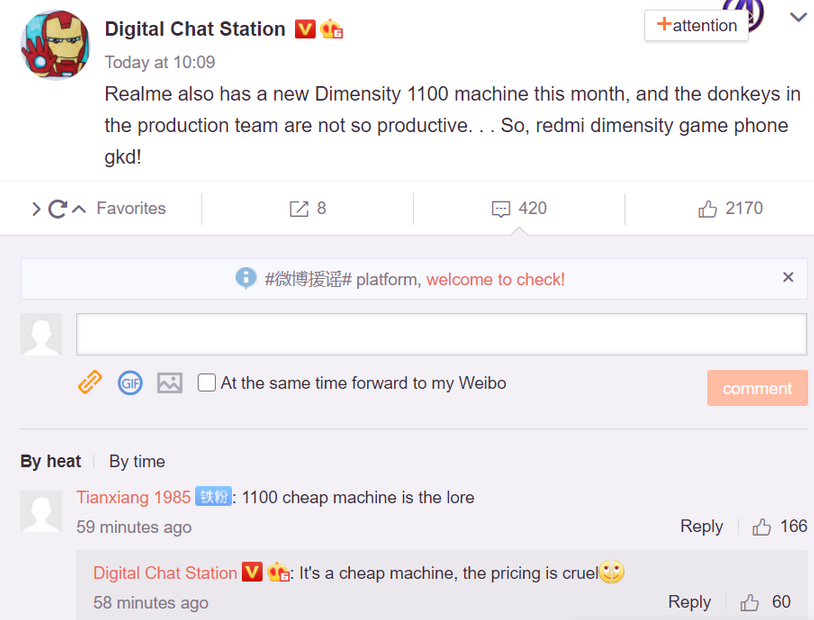The width and height of the screenshot is (814, 620).
Task: Insert a GIF using the GIF icon
Action: 130,382
